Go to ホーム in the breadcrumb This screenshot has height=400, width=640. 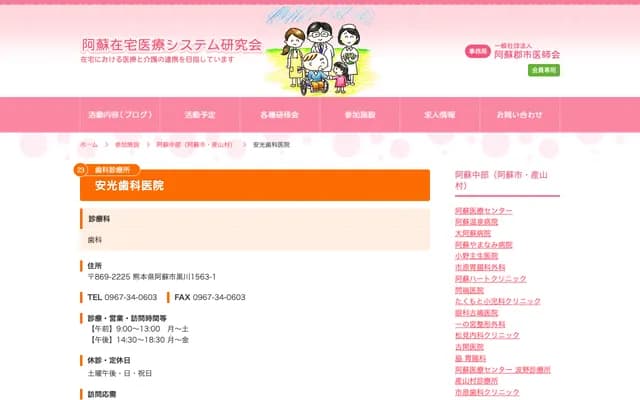pyautogui.click(x=89, y=144)
